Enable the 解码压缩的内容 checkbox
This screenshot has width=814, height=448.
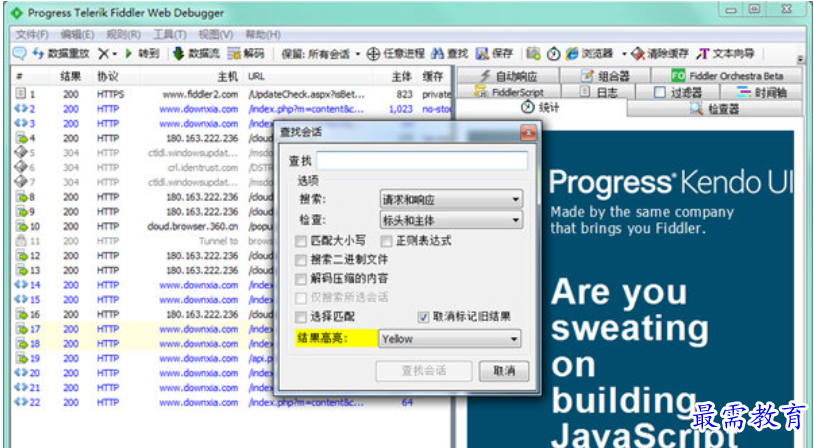(301, 279)
